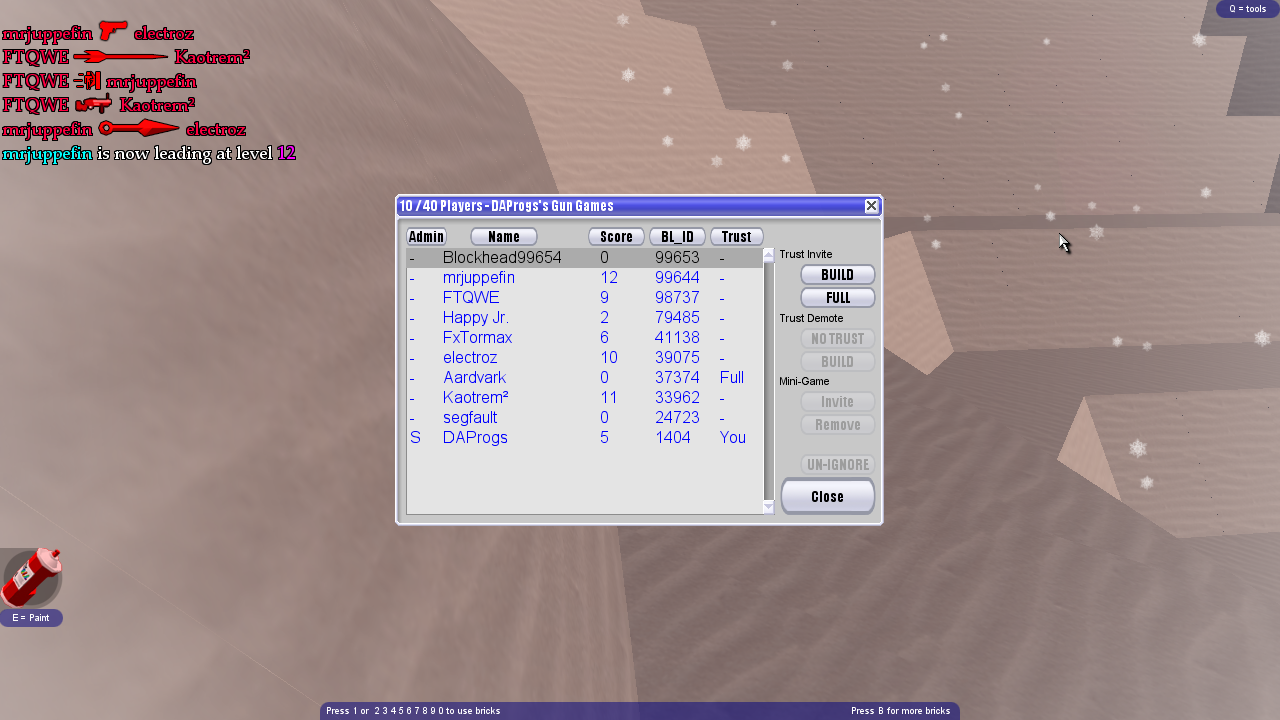Select player electroz in the list

tap(584, 358)
